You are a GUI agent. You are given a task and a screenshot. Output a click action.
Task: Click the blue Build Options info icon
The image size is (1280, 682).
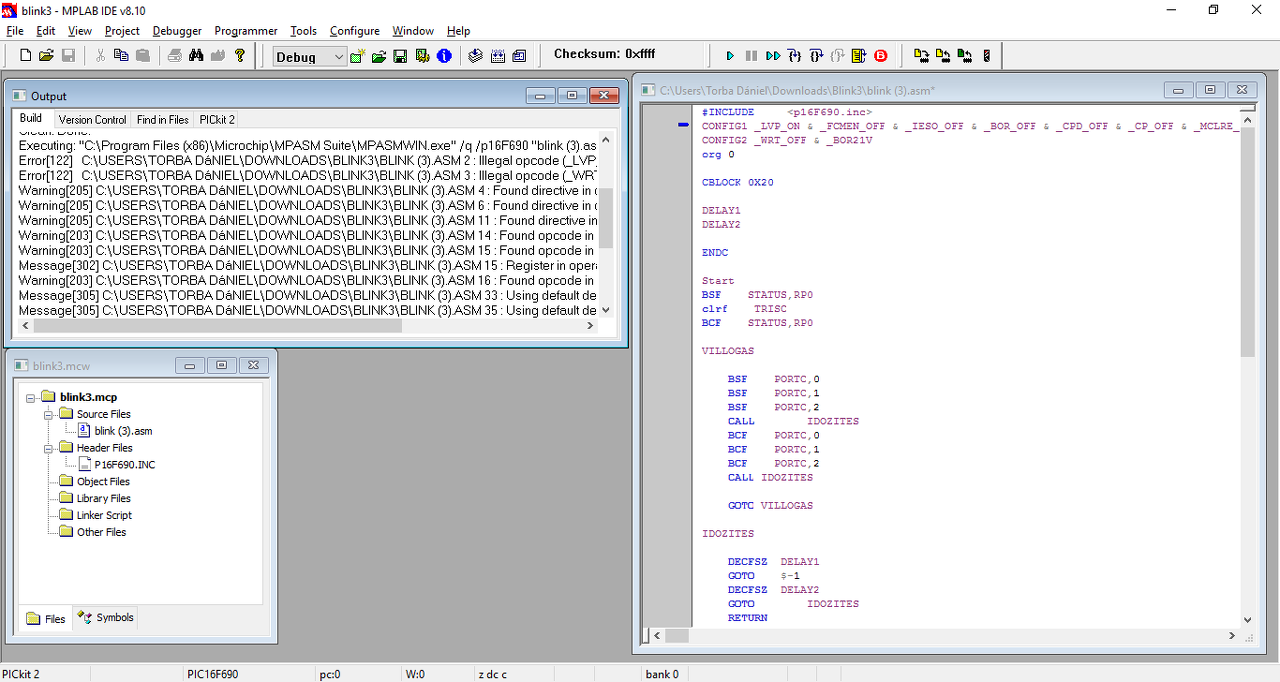pyautogui.click(x=444, y=56)
